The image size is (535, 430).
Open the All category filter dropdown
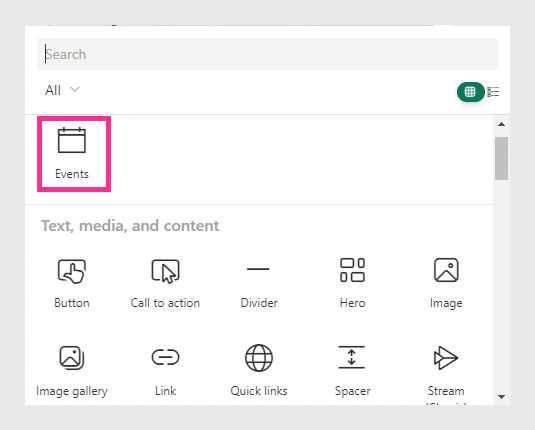click(x=62, y=90)
